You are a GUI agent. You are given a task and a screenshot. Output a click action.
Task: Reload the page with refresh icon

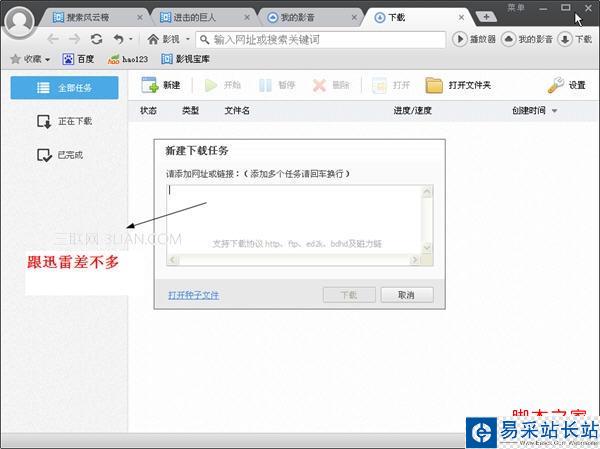click(96, 39)
